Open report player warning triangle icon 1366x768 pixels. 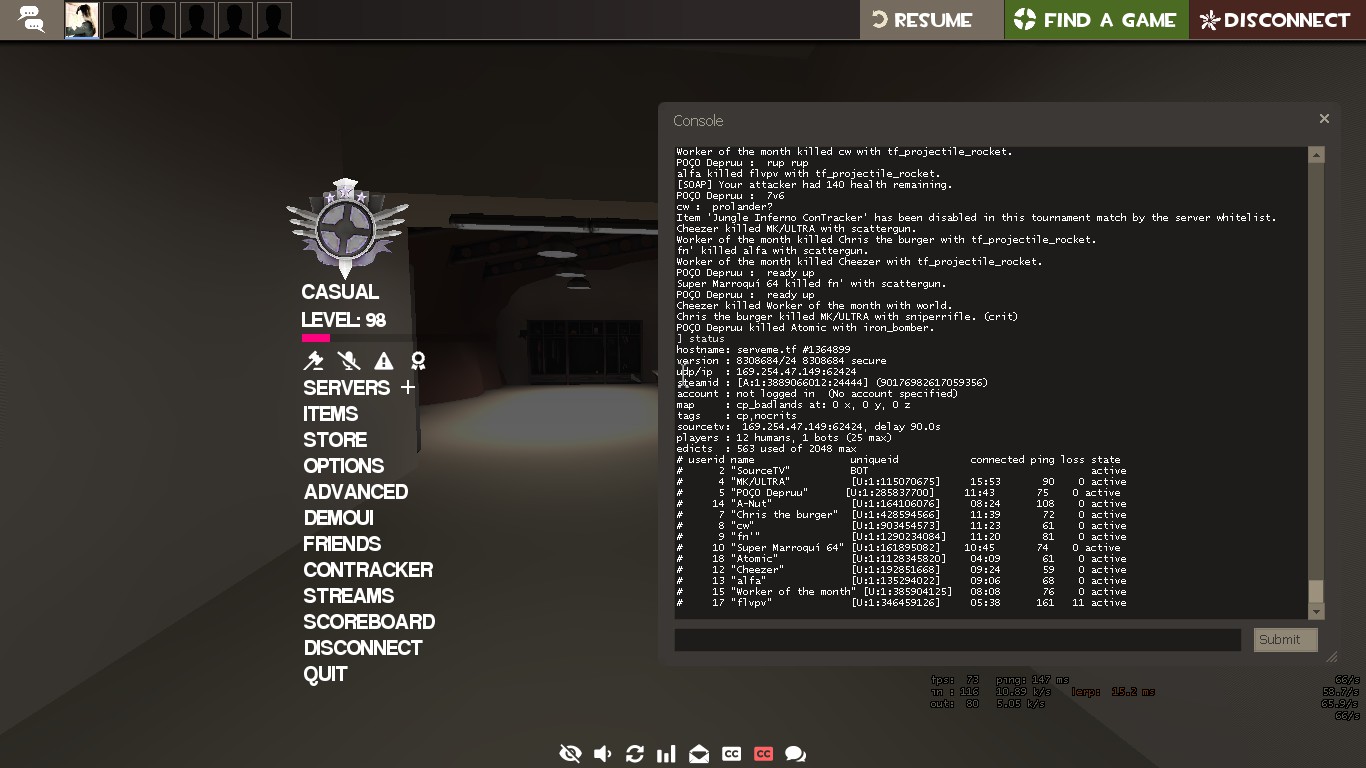pos(383,361)
